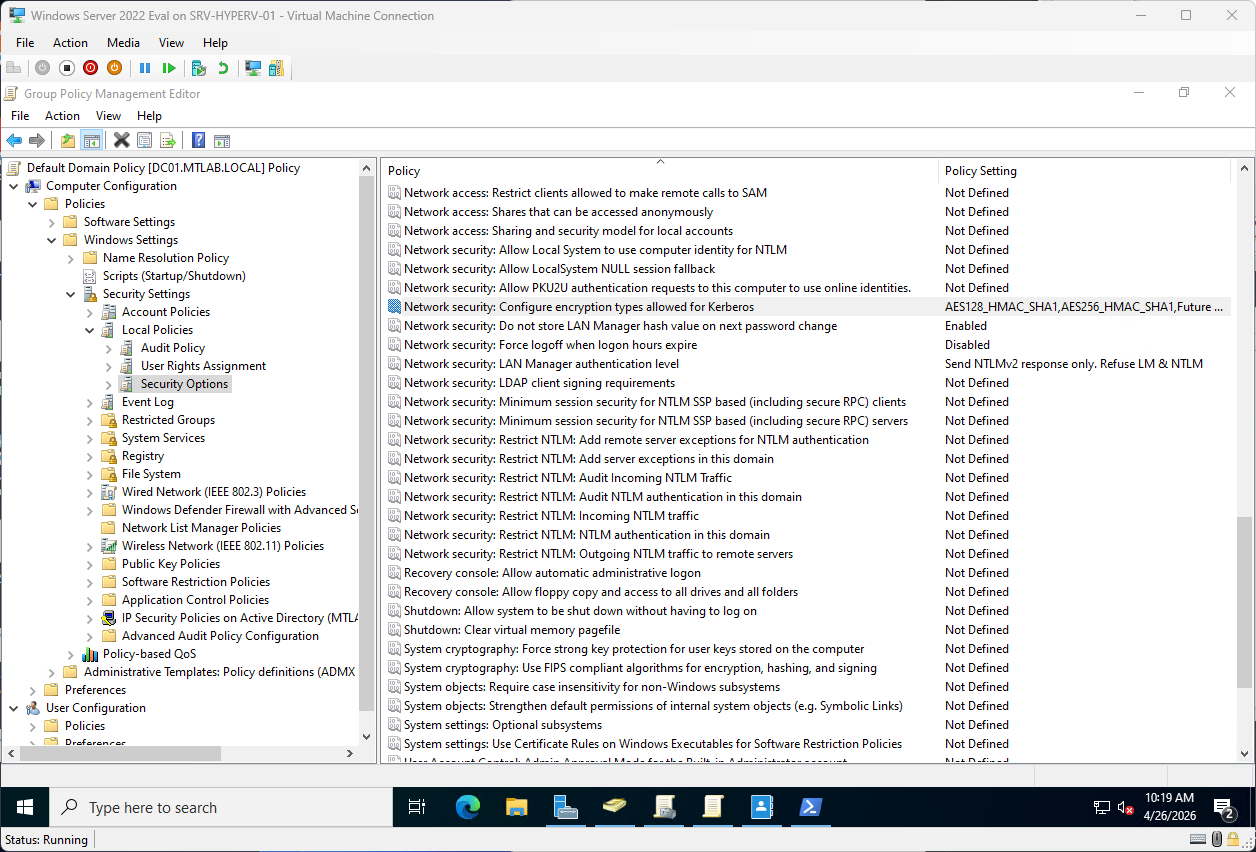Open Properties using the toolbar icon
Viewport: 1256px width, 852px height.
[x=145, y=140]
